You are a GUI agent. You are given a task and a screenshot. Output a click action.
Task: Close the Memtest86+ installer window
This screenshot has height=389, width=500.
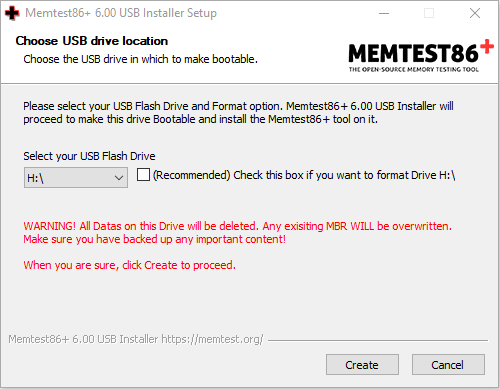(475, 13)
